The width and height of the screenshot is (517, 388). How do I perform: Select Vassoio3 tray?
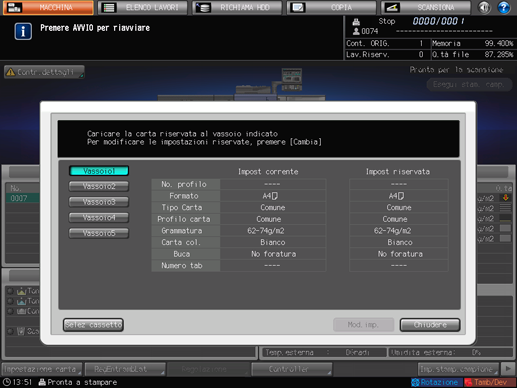pyautogui.click(x=99, y=202)
